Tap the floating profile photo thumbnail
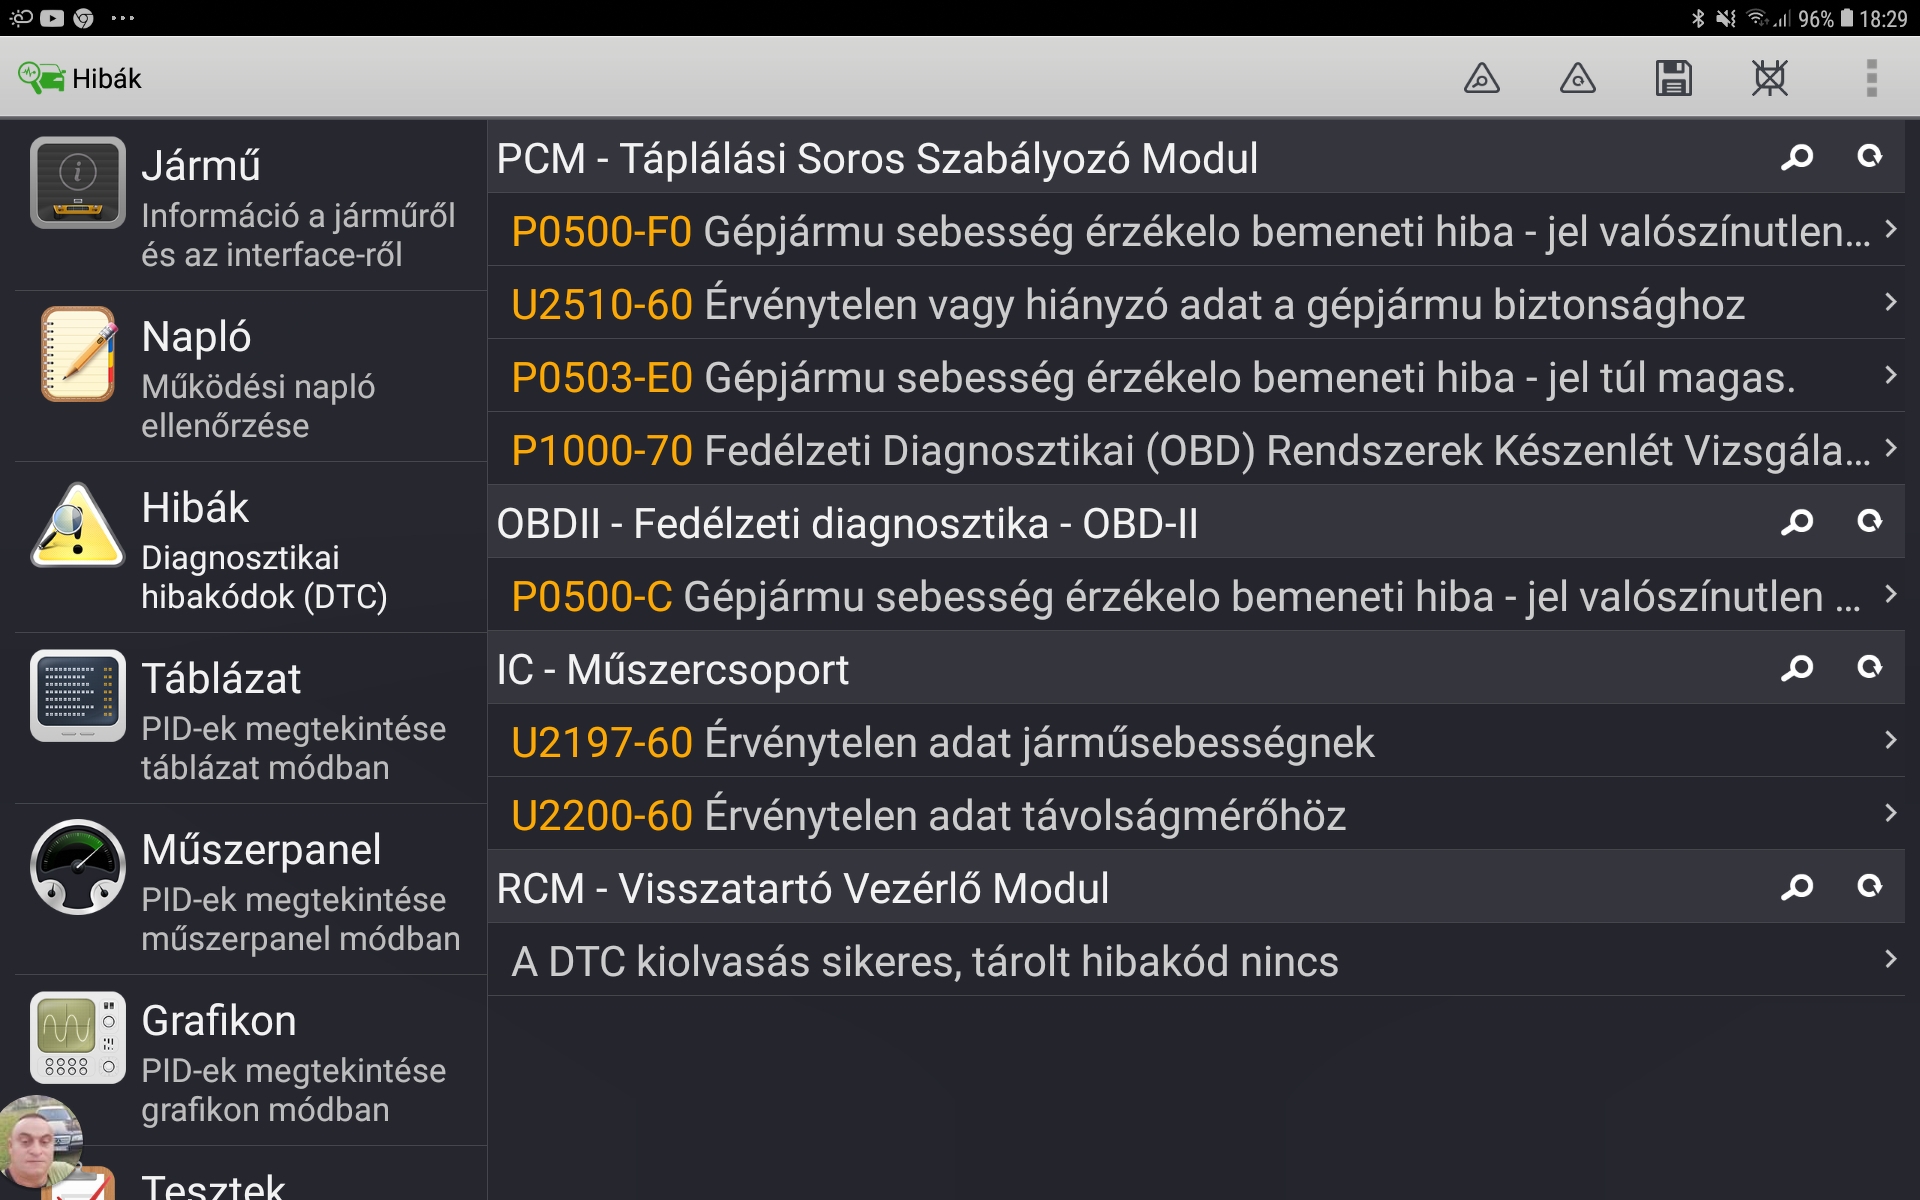The image size is (1920, 1200). pyautogui.click(x=38, y=1142)
